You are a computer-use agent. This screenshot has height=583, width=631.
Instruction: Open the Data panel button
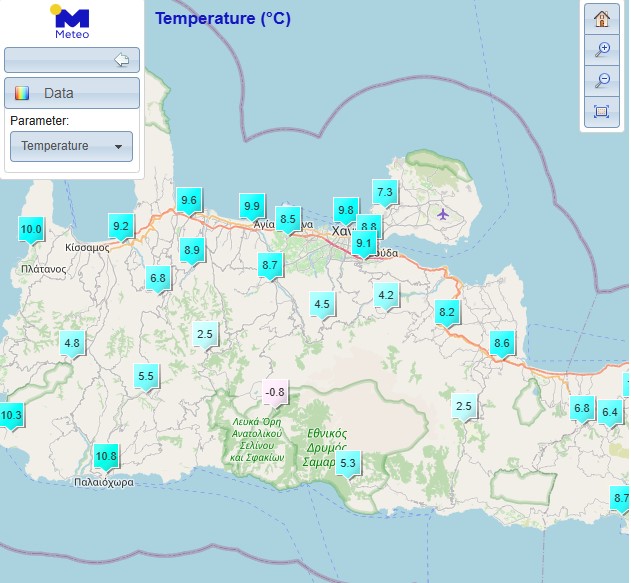click(71, 93)
